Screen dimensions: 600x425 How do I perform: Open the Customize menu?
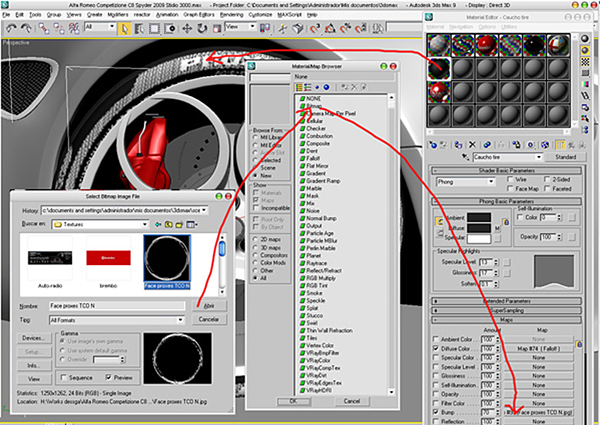tap(260, 15)
